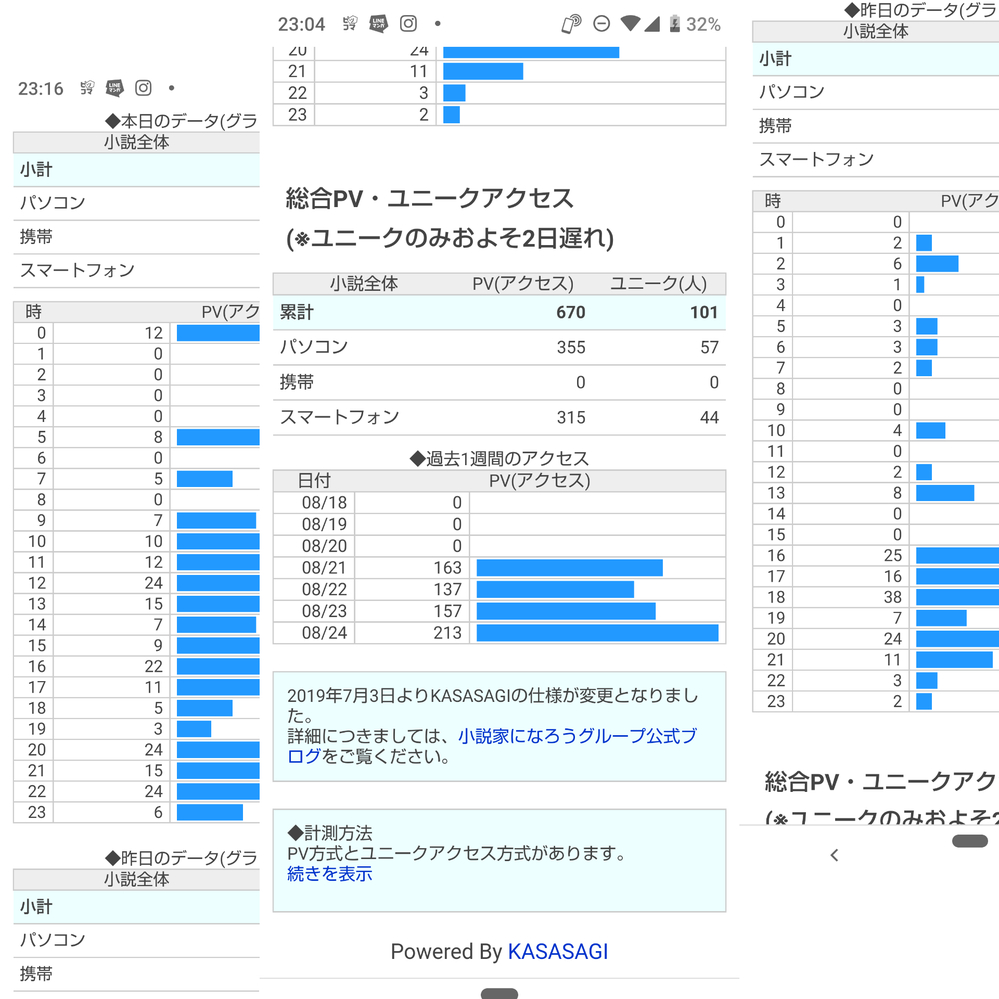Select the 累計 row in the total PV table

(499, 313)
